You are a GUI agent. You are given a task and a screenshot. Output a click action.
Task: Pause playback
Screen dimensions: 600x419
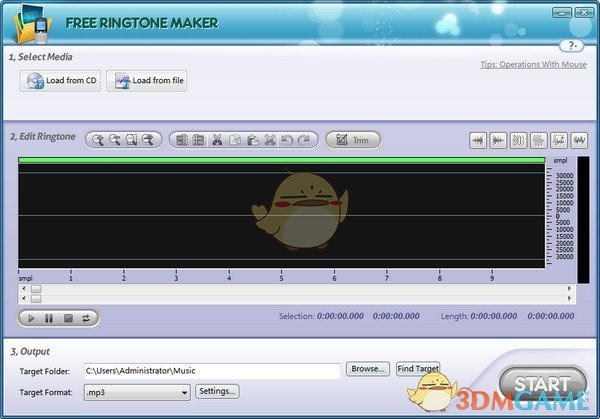click(x=49, y=318)
